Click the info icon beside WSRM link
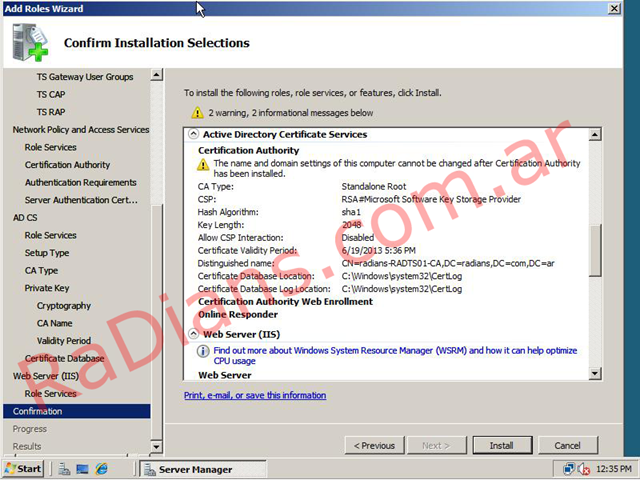The width and height of the screenshot is (640, 480). (204, 352)
